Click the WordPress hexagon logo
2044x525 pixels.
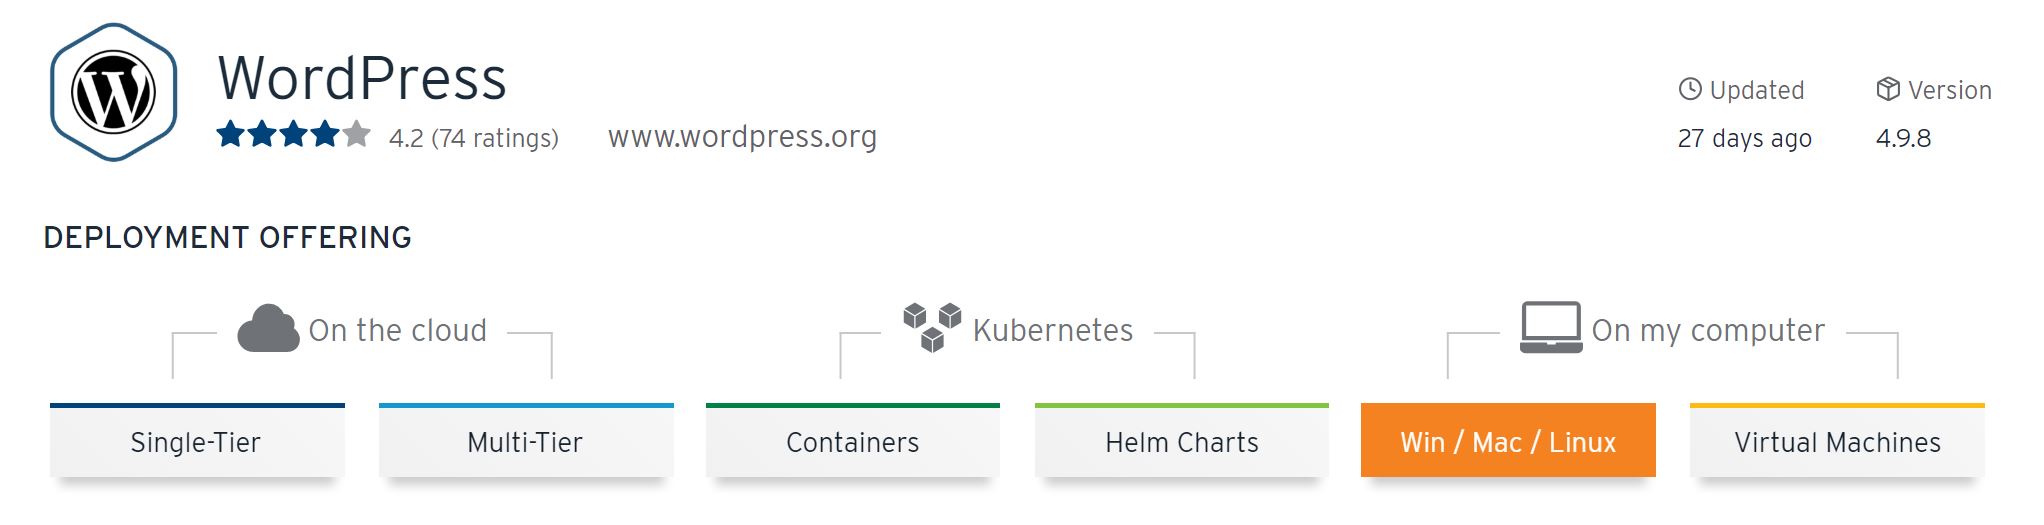point(114,92)
